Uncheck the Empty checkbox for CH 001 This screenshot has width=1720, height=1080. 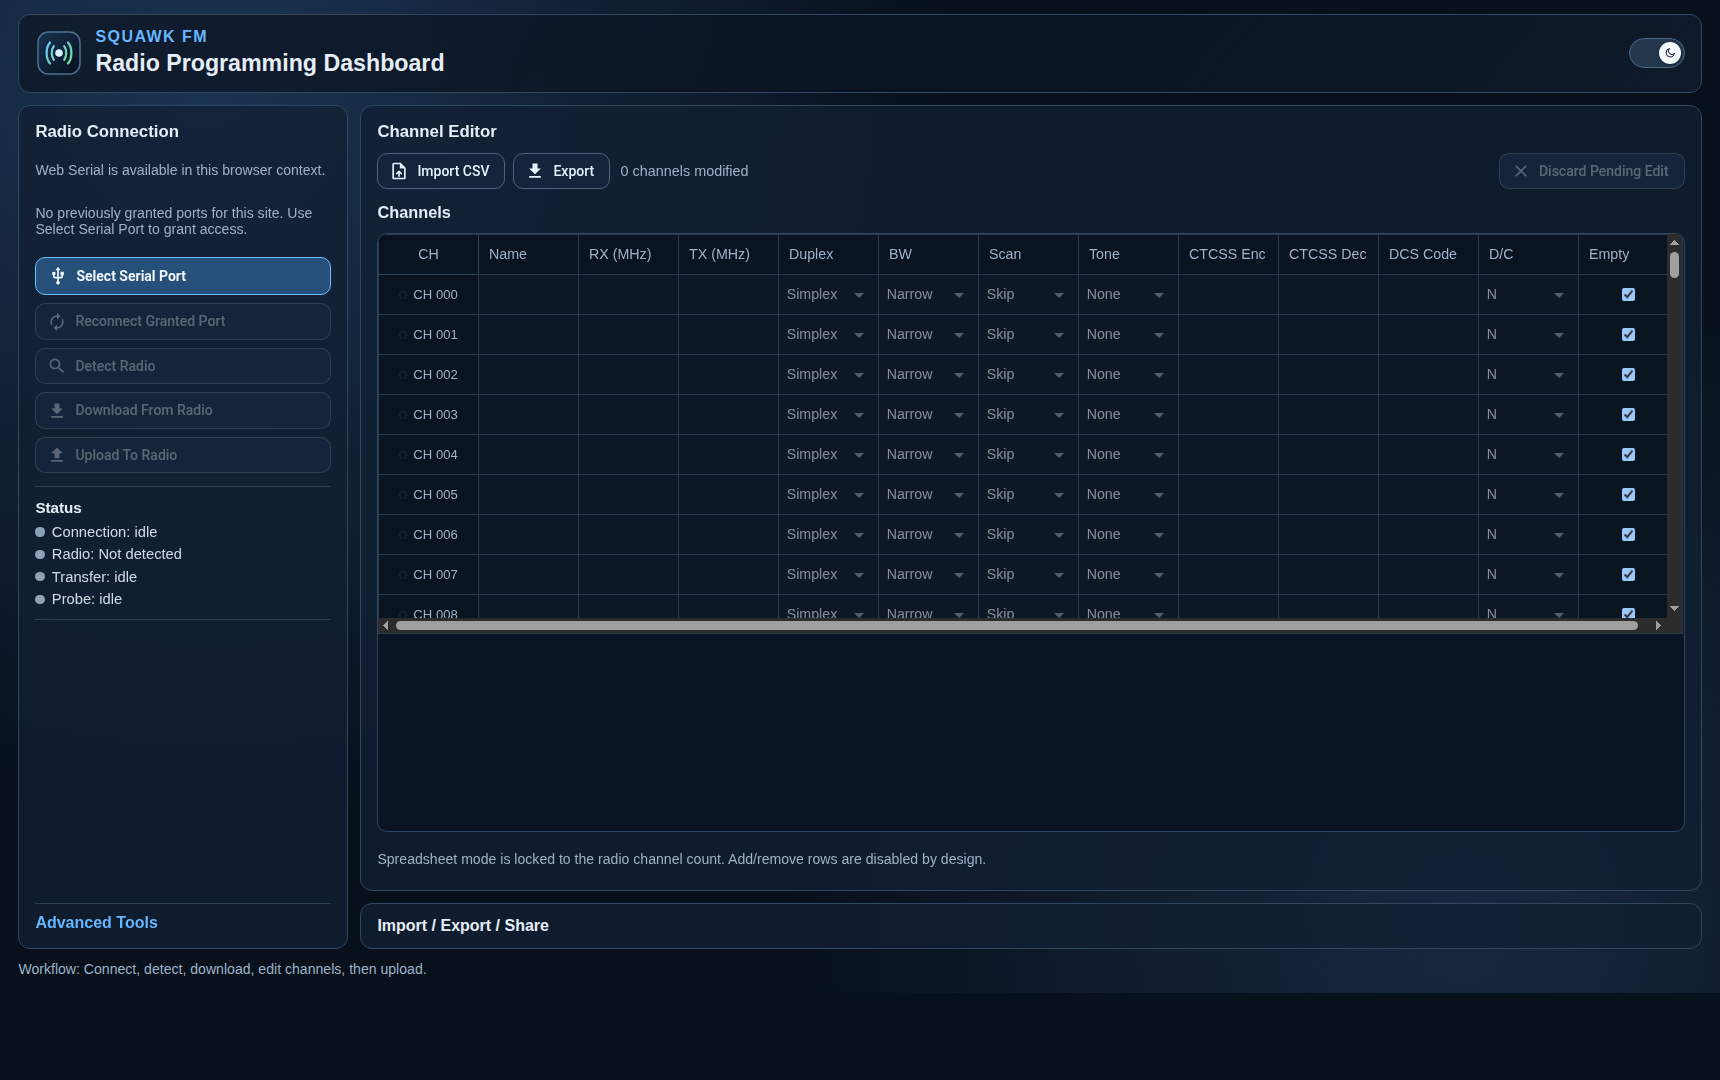coord(1628,335)
